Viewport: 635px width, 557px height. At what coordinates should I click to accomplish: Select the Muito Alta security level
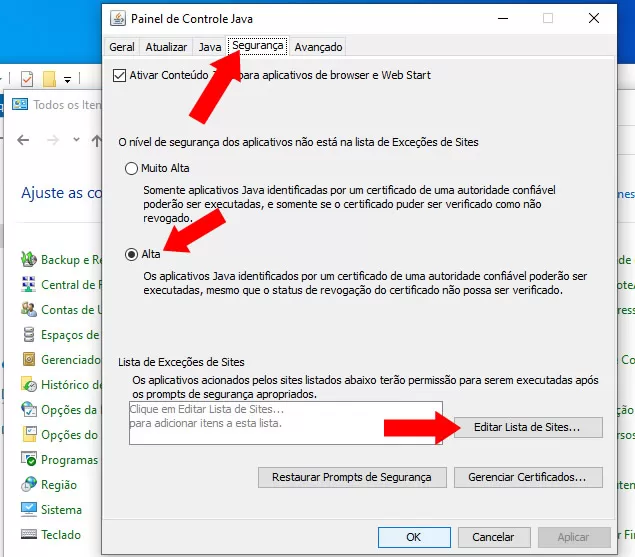coord(131,168)
